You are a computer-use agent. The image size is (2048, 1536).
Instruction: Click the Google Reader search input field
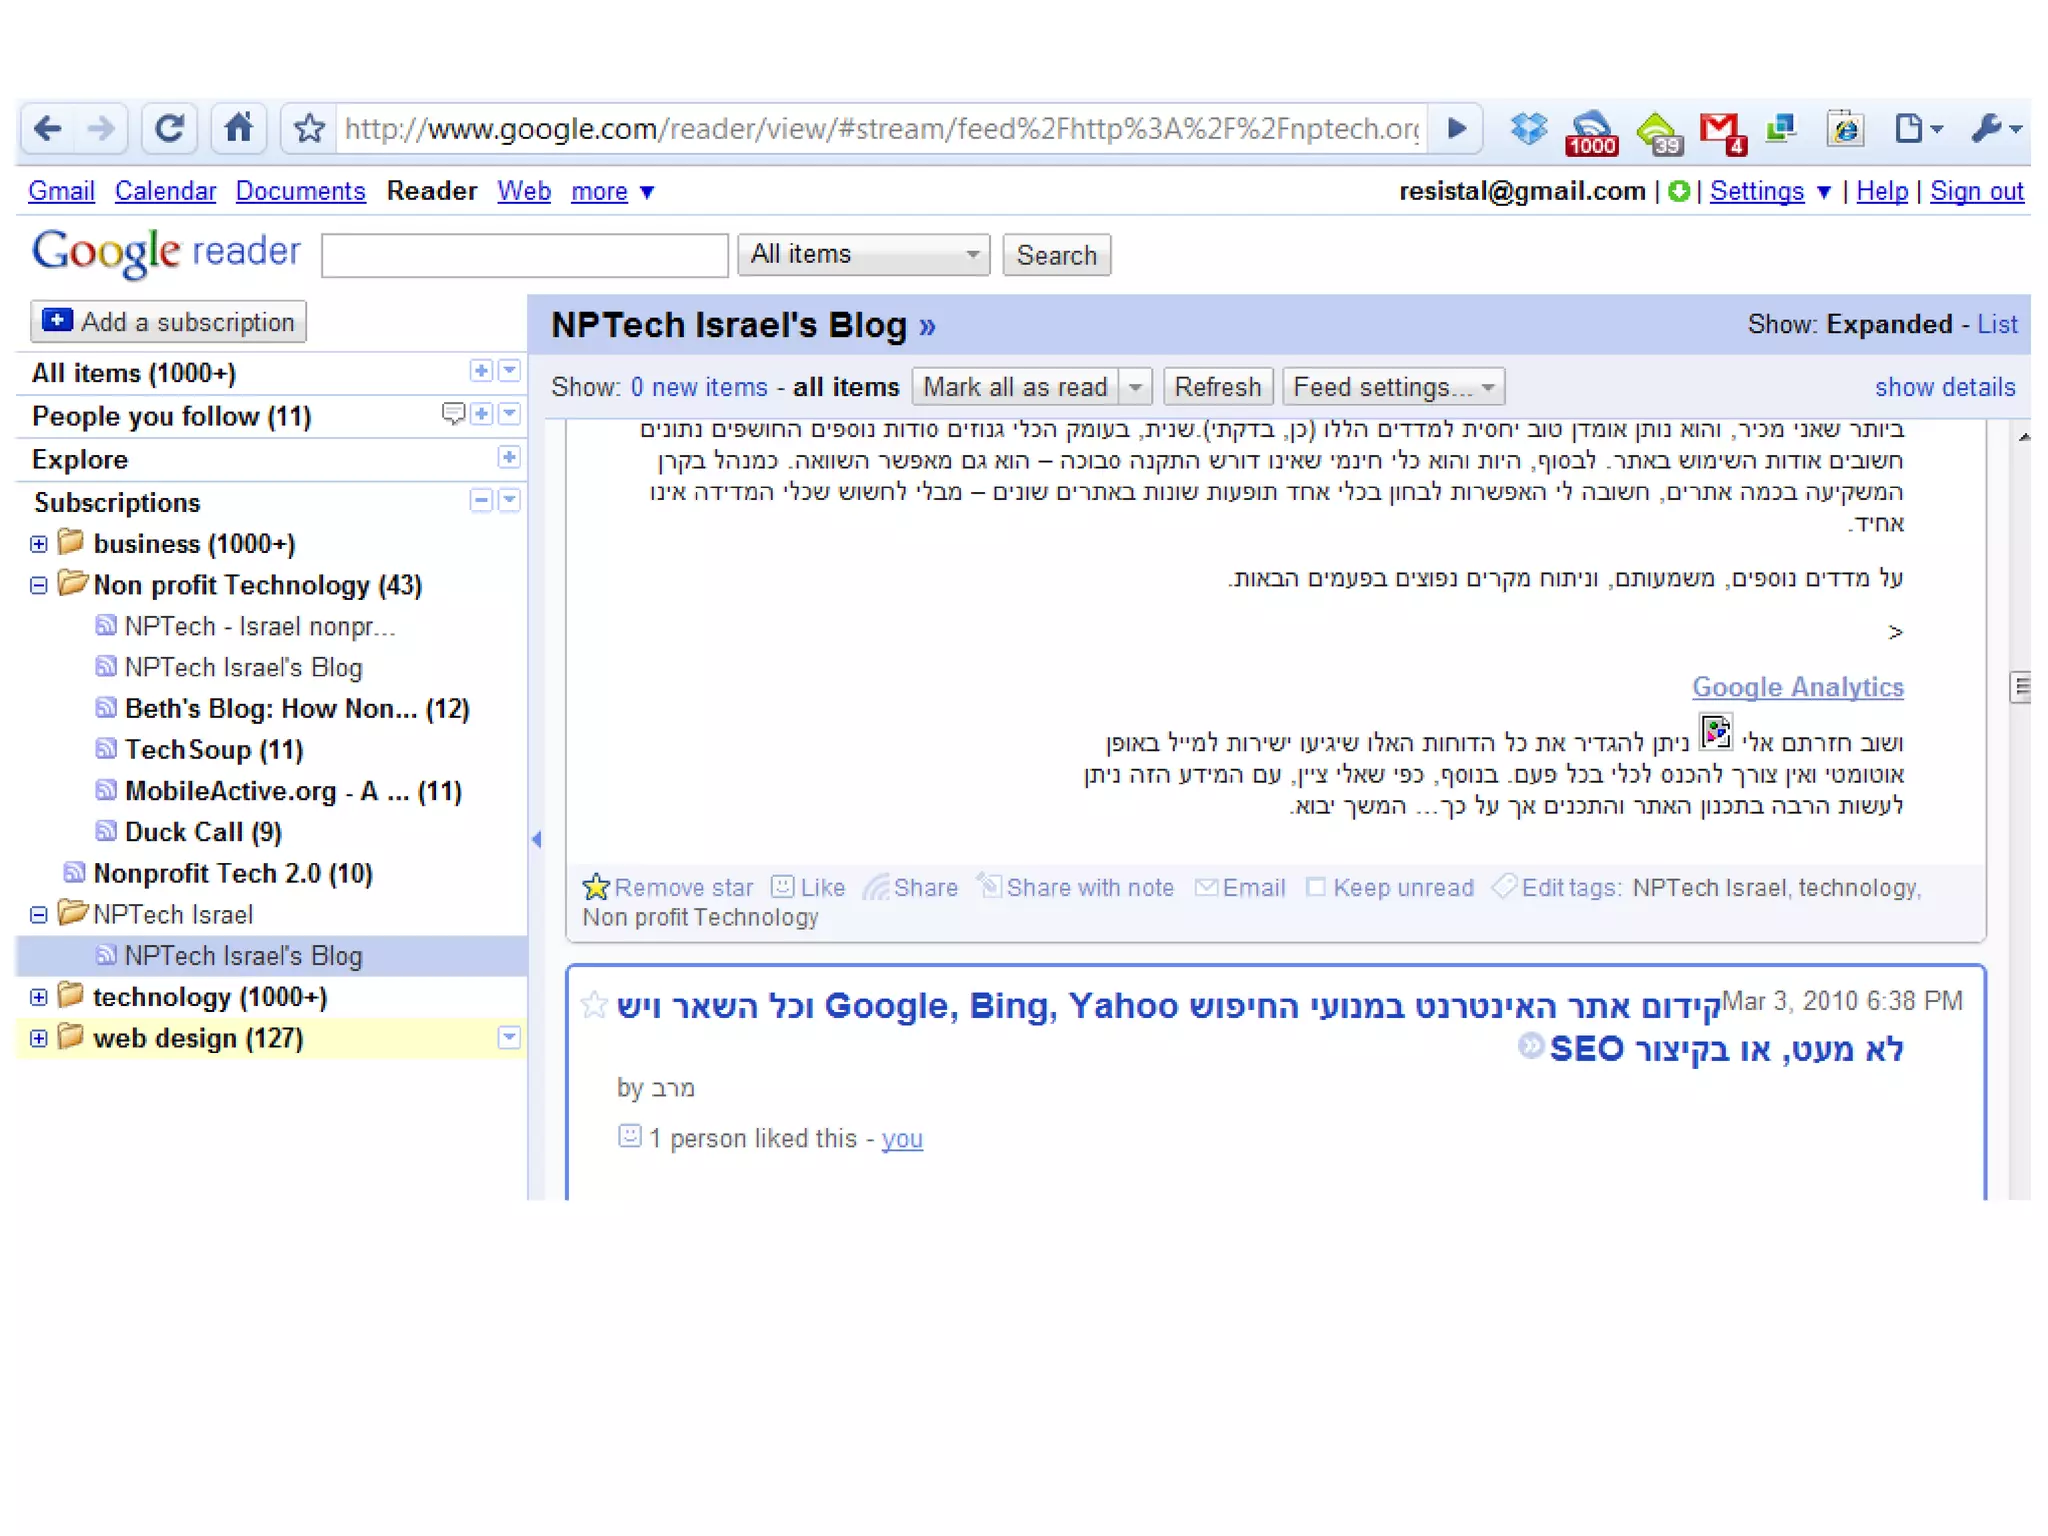pyautogui.click(x=524, y=255)
